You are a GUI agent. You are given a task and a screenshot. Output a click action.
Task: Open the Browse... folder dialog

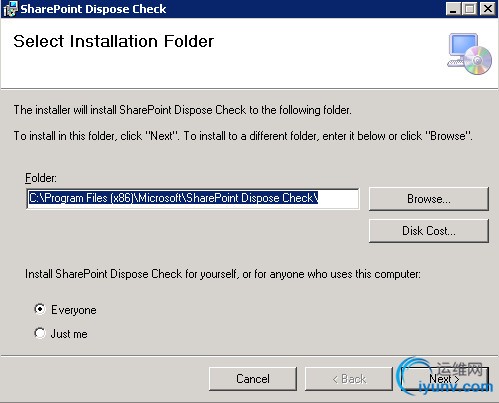pyautogui.click(x=429, y=199)
